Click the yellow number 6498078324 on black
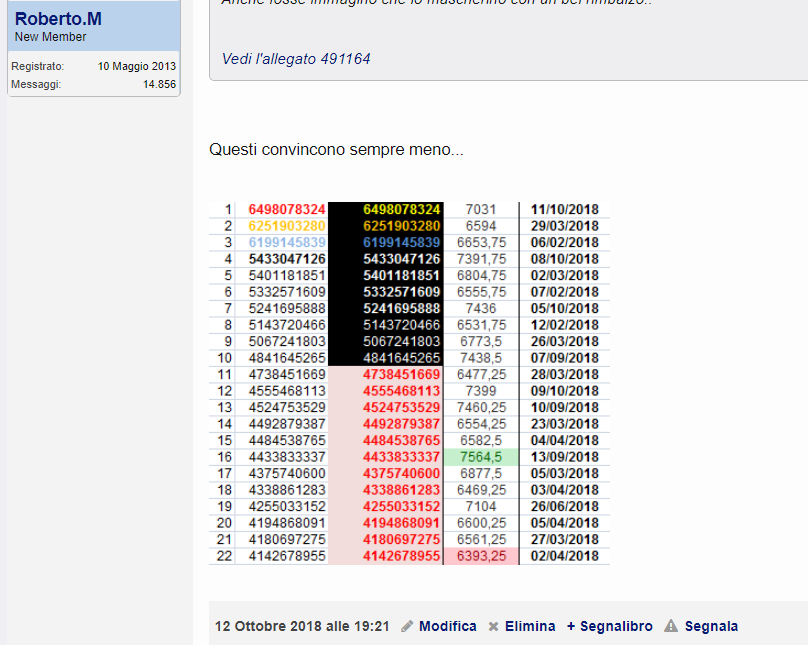The width and height of the screenshot is (808, 645). 402,209
